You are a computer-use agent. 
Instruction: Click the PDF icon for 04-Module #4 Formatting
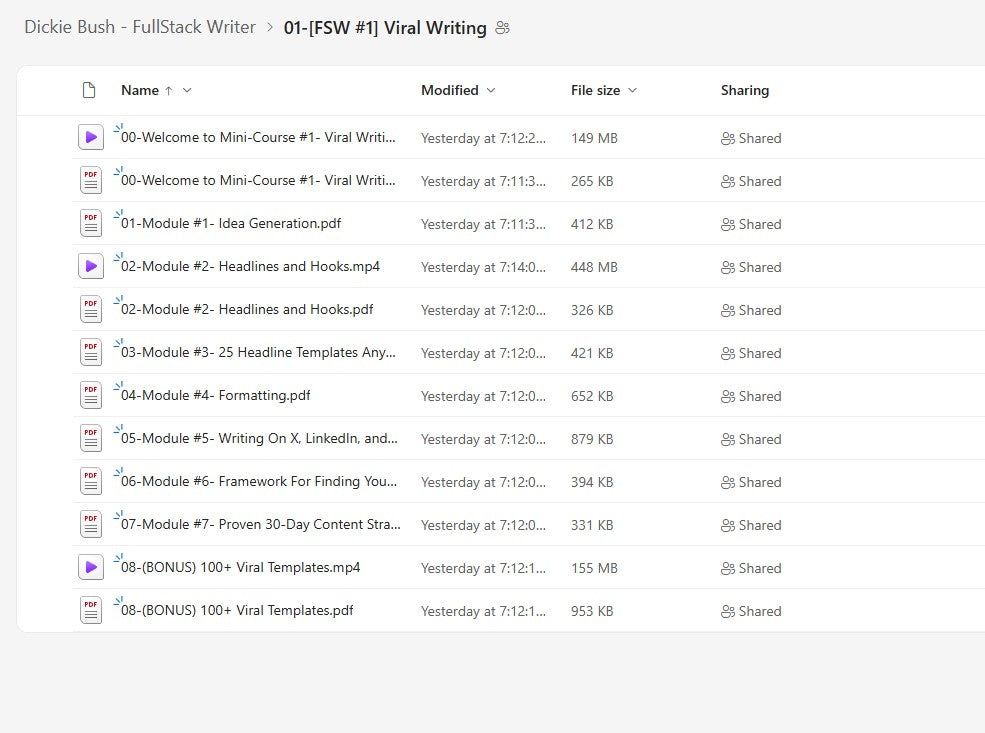coord(90,395)
